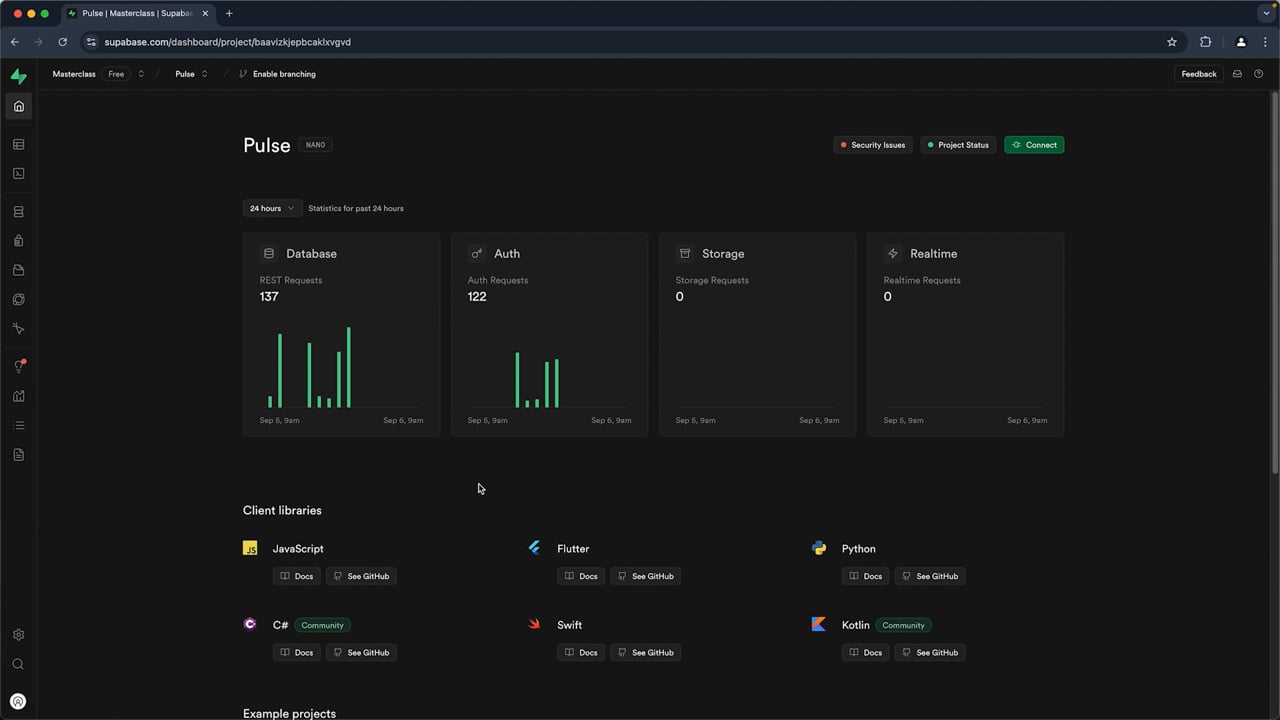
Task: Open JavaScript See GitHub link
Action: point(361,576)
